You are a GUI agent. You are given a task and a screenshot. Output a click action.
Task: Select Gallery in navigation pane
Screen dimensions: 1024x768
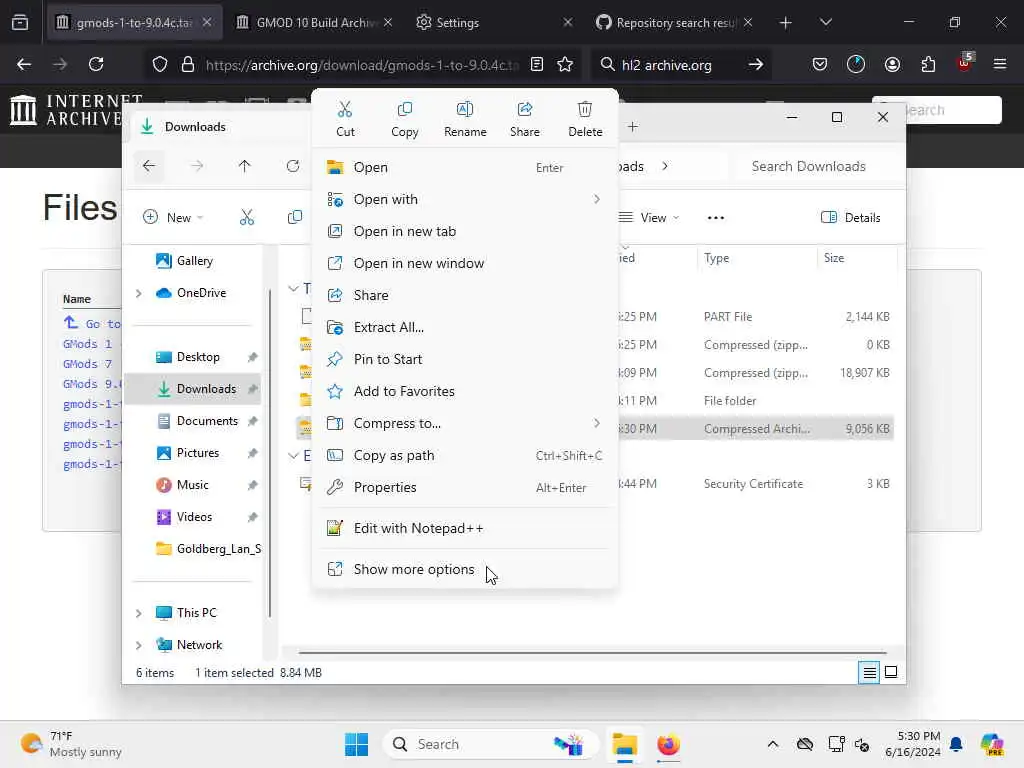point(194,261)
